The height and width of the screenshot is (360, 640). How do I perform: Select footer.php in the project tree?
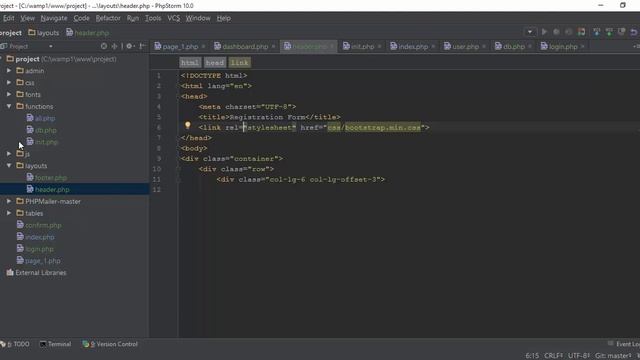pos(51,178)
